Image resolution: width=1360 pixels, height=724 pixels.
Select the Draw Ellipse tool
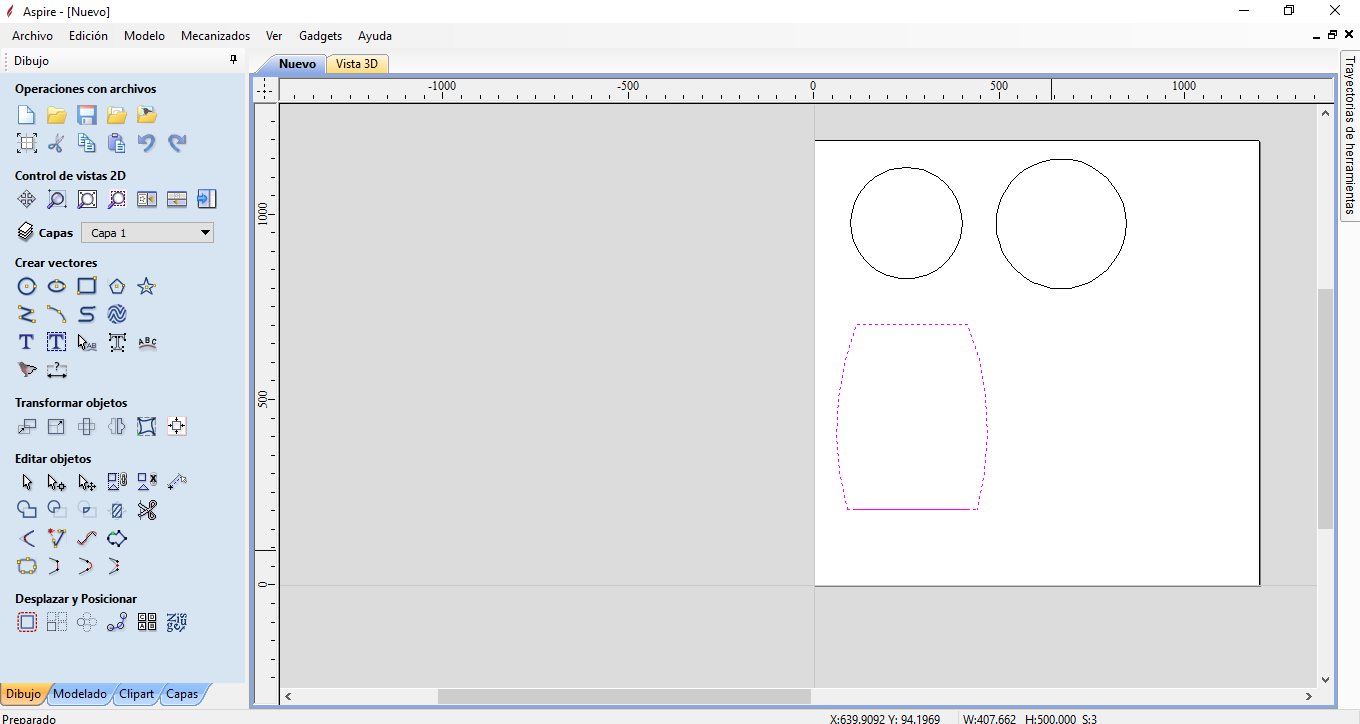pos(57,287)
